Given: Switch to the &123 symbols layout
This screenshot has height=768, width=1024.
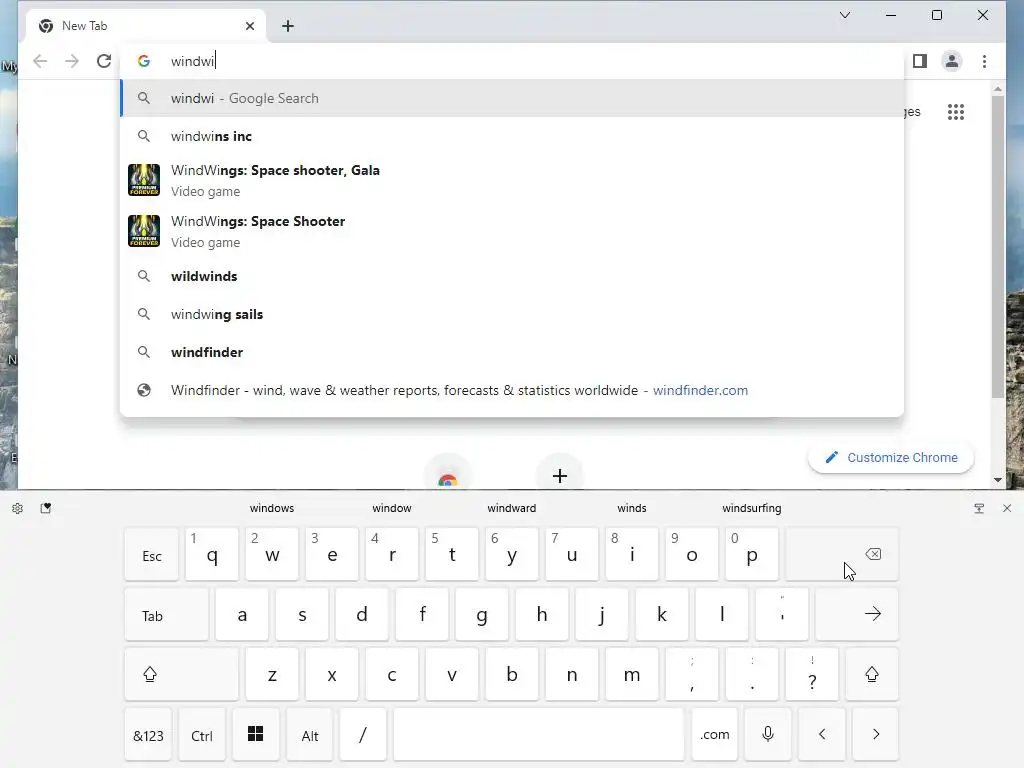Looking at the screenshot, I should point(148,735).
